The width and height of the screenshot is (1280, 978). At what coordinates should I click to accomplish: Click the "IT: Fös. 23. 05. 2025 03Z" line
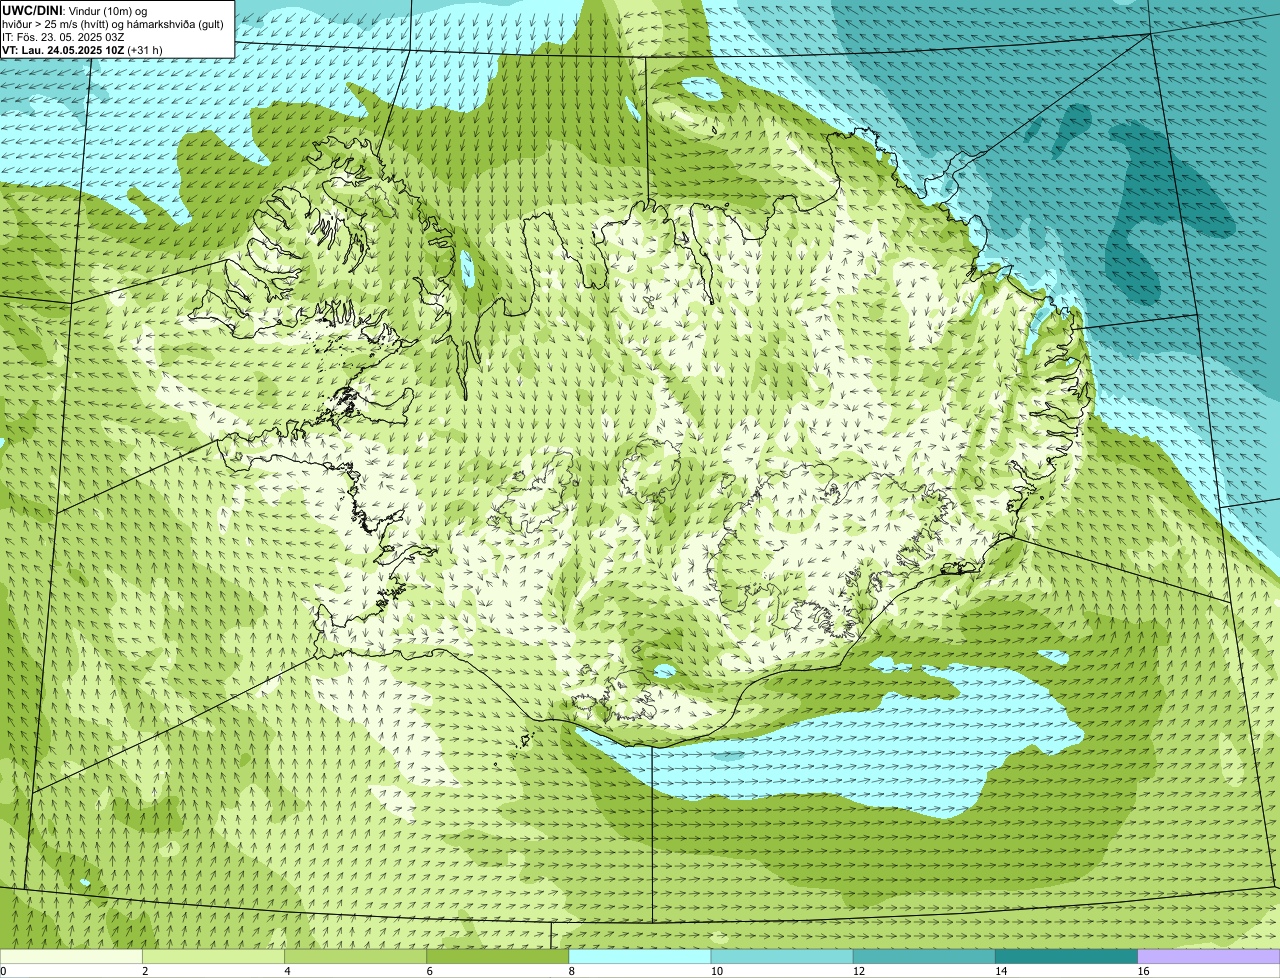63,37
